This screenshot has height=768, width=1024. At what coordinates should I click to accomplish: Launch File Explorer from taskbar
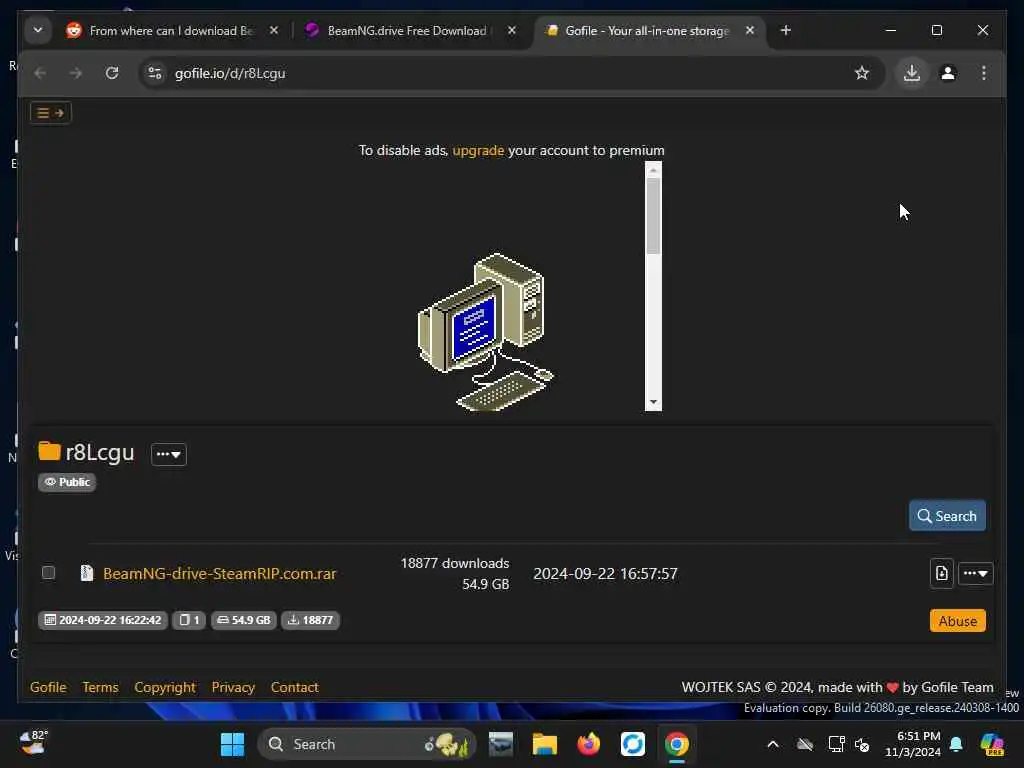pos(545,744)
